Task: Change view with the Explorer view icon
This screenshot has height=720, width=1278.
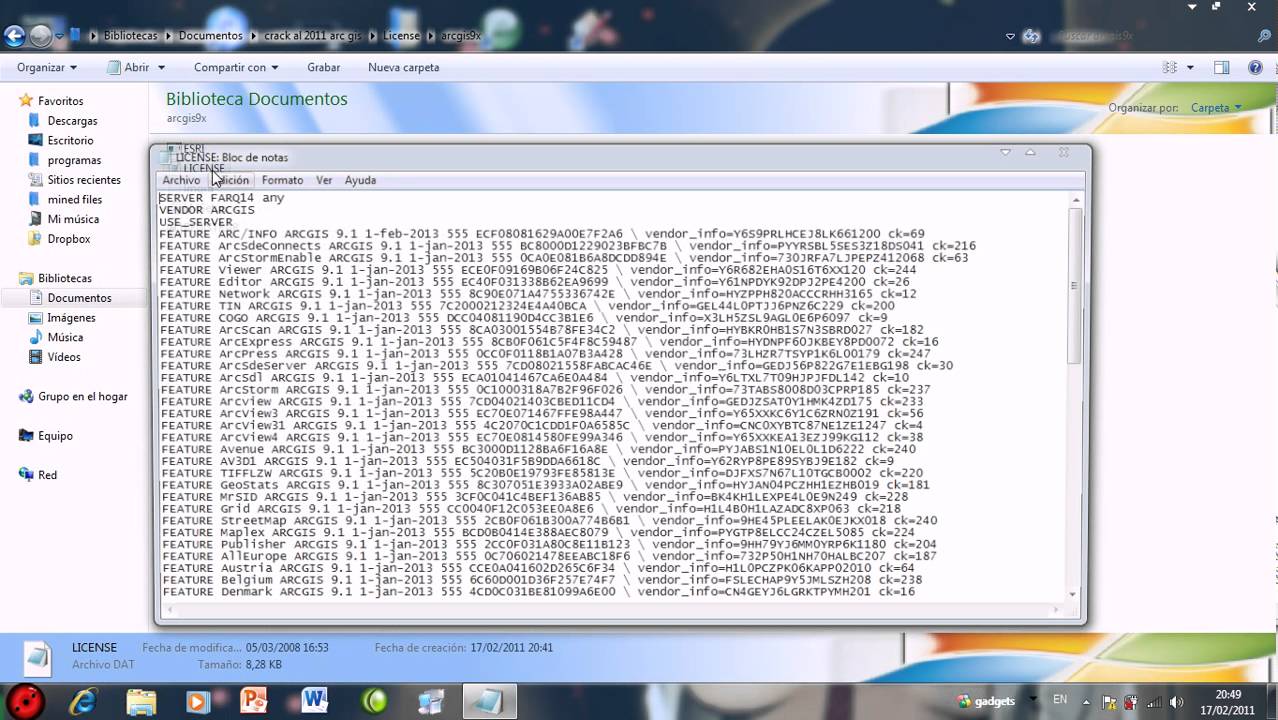Action: click(1170, 67)
